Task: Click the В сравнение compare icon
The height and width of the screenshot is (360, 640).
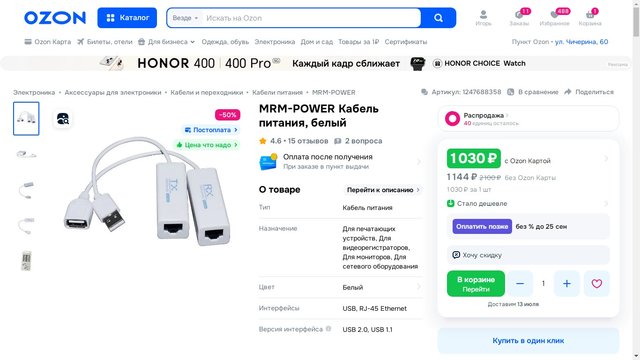Action: click(533, 92)
